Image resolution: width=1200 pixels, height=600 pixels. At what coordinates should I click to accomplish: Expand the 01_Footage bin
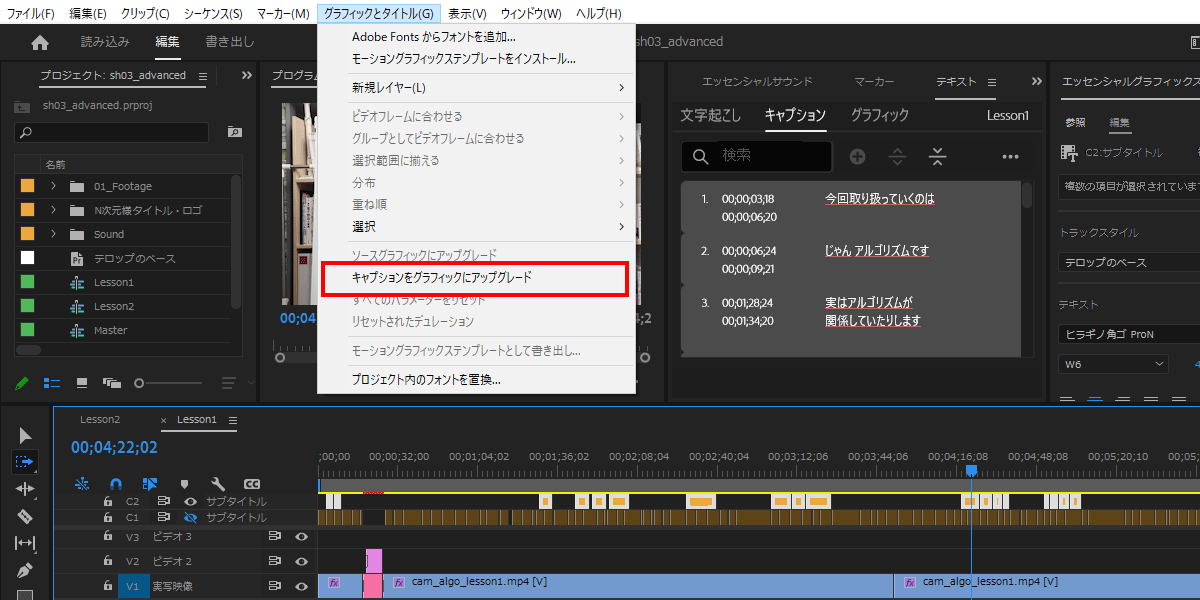tap(53, 186)
